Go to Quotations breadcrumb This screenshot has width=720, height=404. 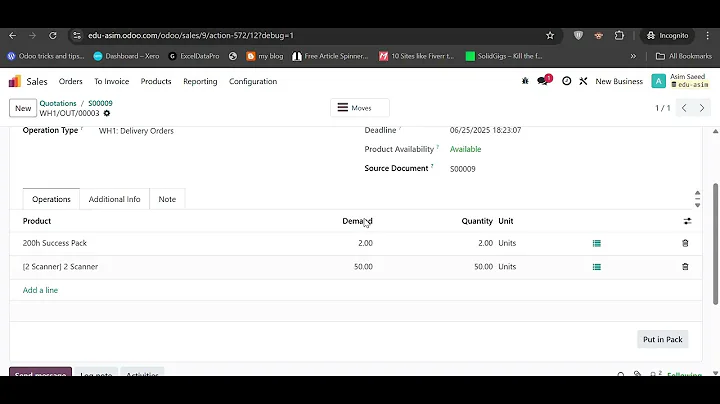pos(58,103)
